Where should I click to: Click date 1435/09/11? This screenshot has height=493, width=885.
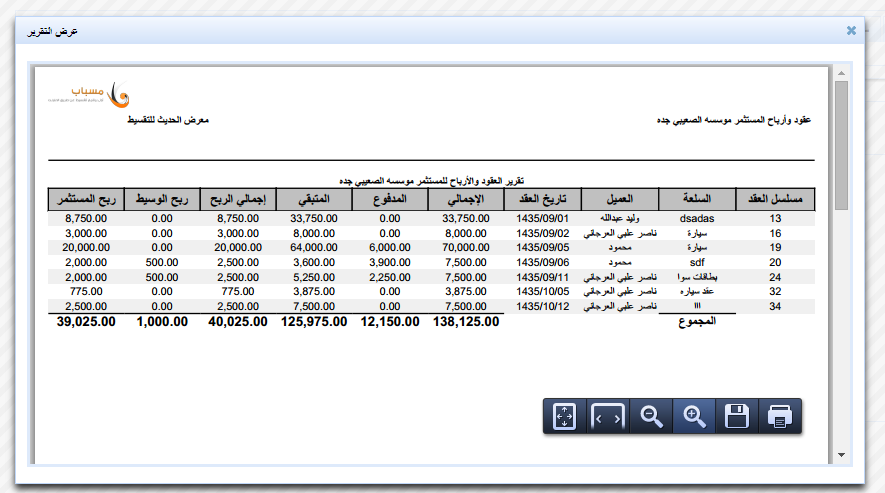pos(542,277)
